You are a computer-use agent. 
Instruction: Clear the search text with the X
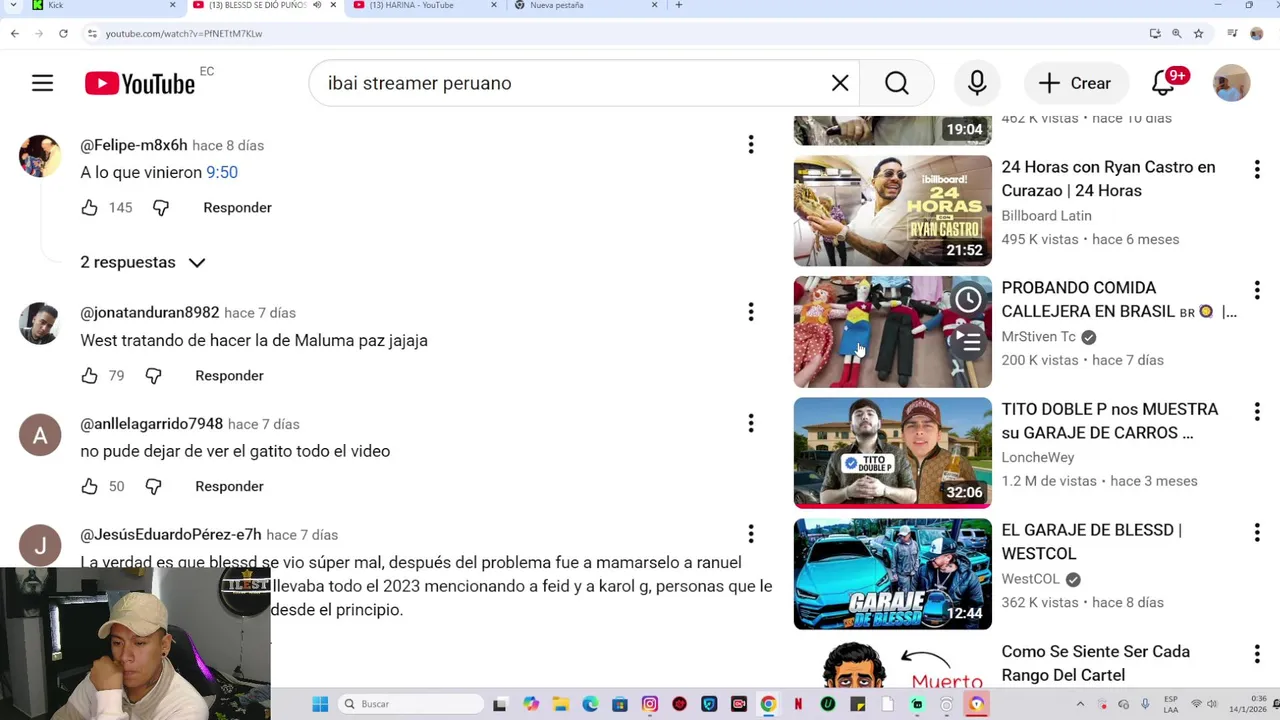[840, 83]
